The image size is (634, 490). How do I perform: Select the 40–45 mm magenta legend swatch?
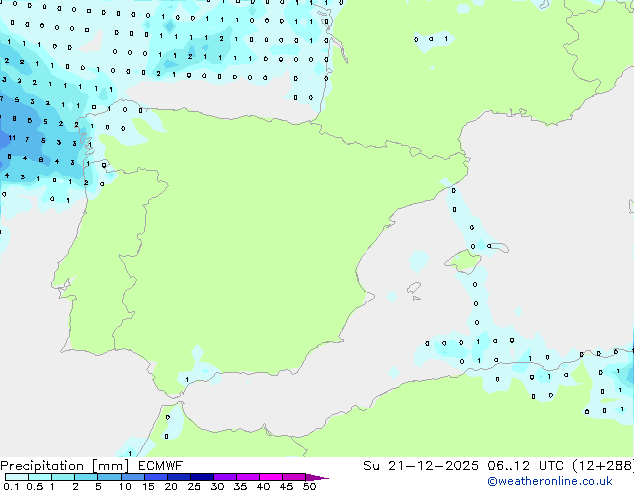pyautogui.click(x=271, y=477)
